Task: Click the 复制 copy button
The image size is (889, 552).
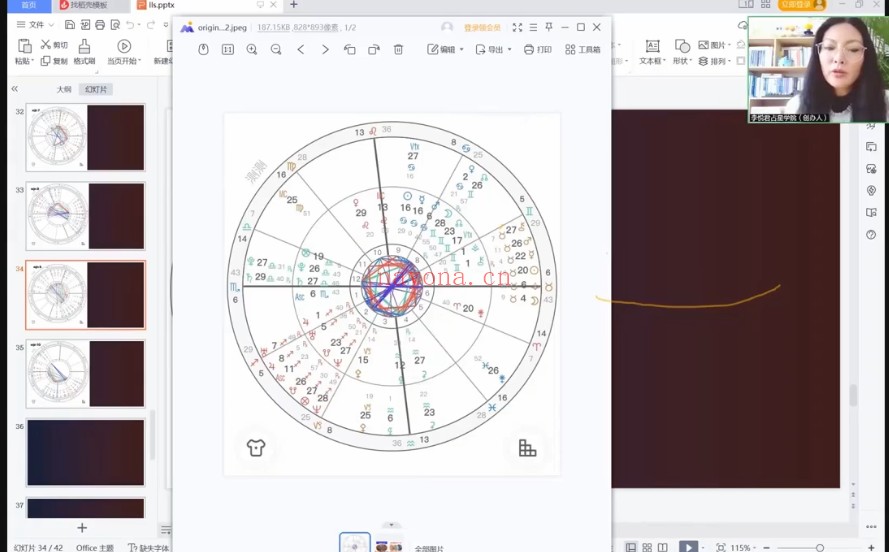Action: pos(54,61)
